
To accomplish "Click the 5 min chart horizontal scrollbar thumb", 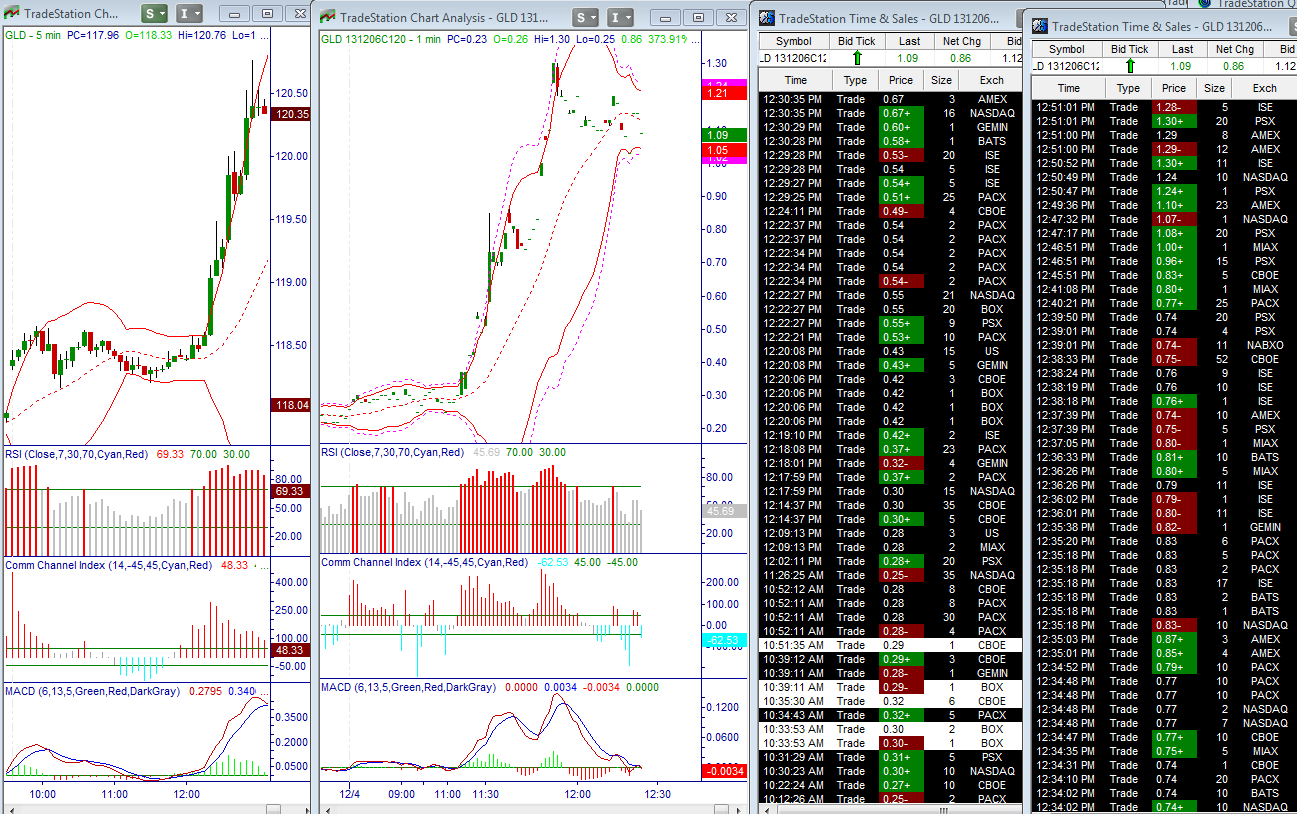I will coord(272,808).
